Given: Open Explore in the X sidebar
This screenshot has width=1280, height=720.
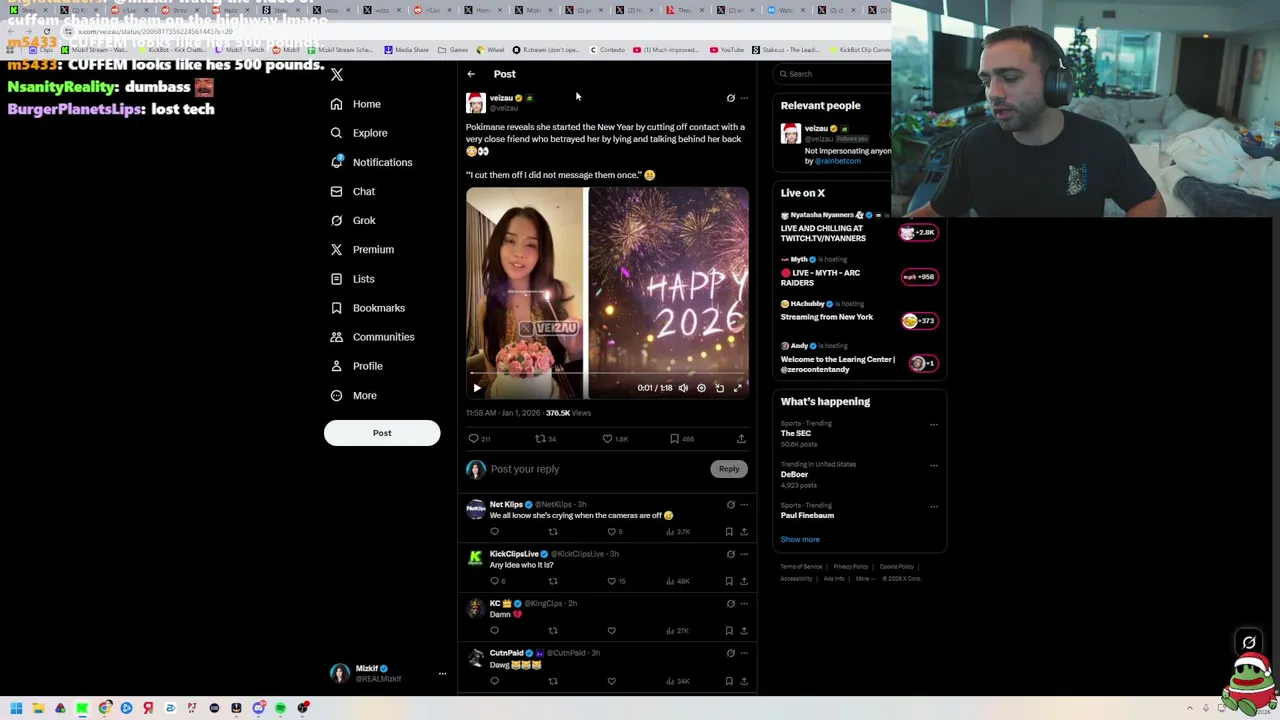Looking at the screenshot, I should (x=358, y=133).
